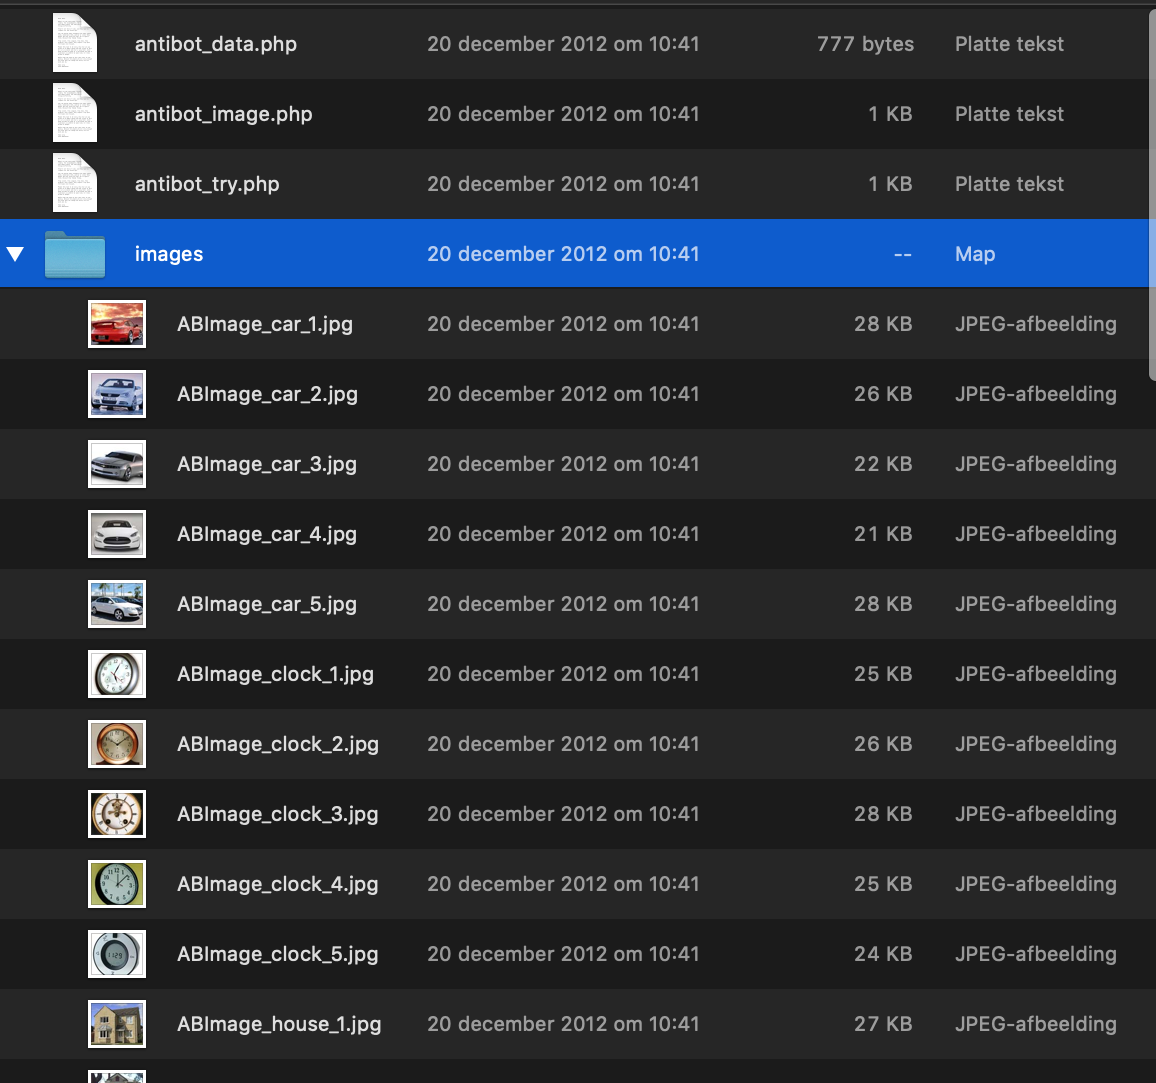Viewport: 1156px width, 1083px height.
Task: Click the blue images folder icon
Action: 75,254
